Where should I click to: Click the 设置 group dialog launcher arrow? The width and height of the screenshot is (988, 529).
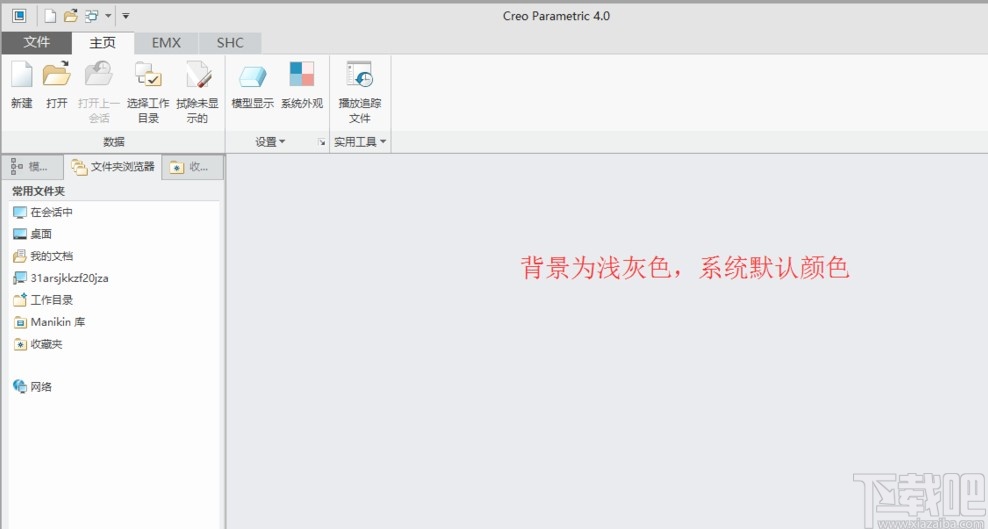[x=321, y=143]
